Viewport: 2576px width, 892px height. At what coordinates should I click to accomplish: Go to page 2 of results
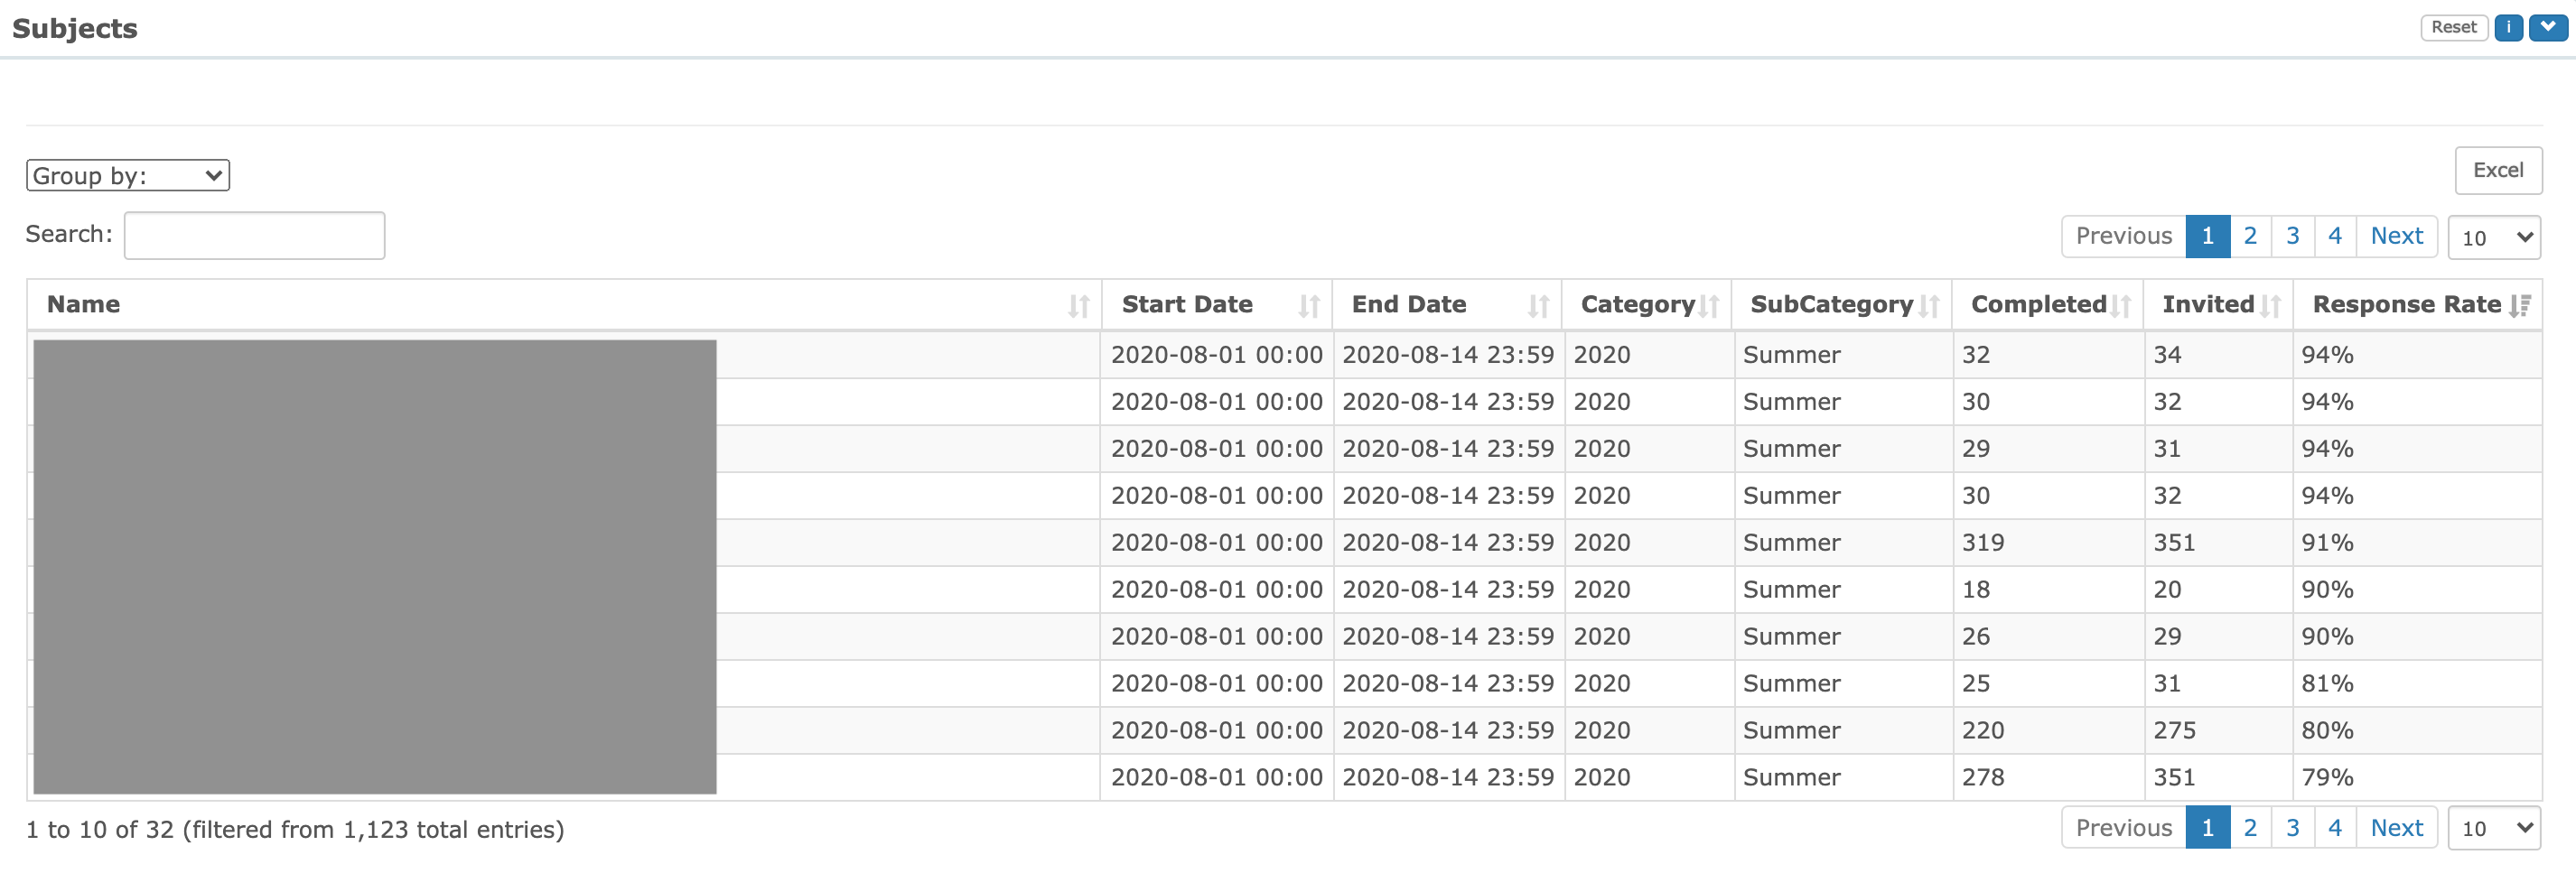pos(2250,236)
